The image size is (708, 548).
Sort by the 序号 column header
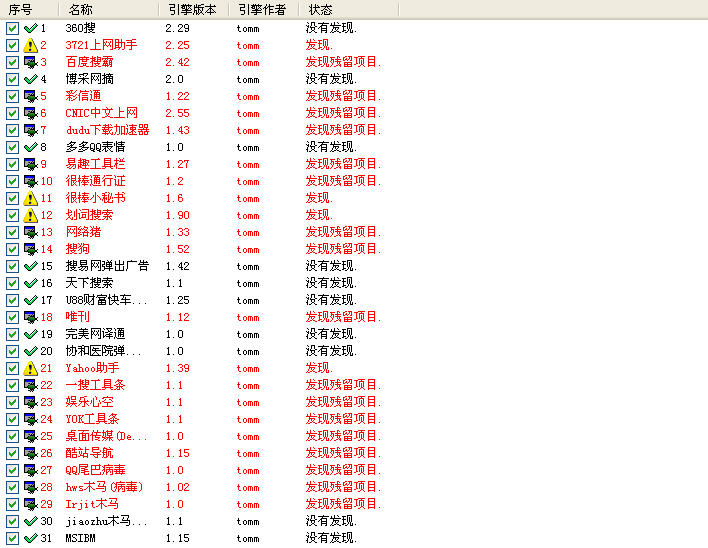pyautogui.click(x=29, y=9)
